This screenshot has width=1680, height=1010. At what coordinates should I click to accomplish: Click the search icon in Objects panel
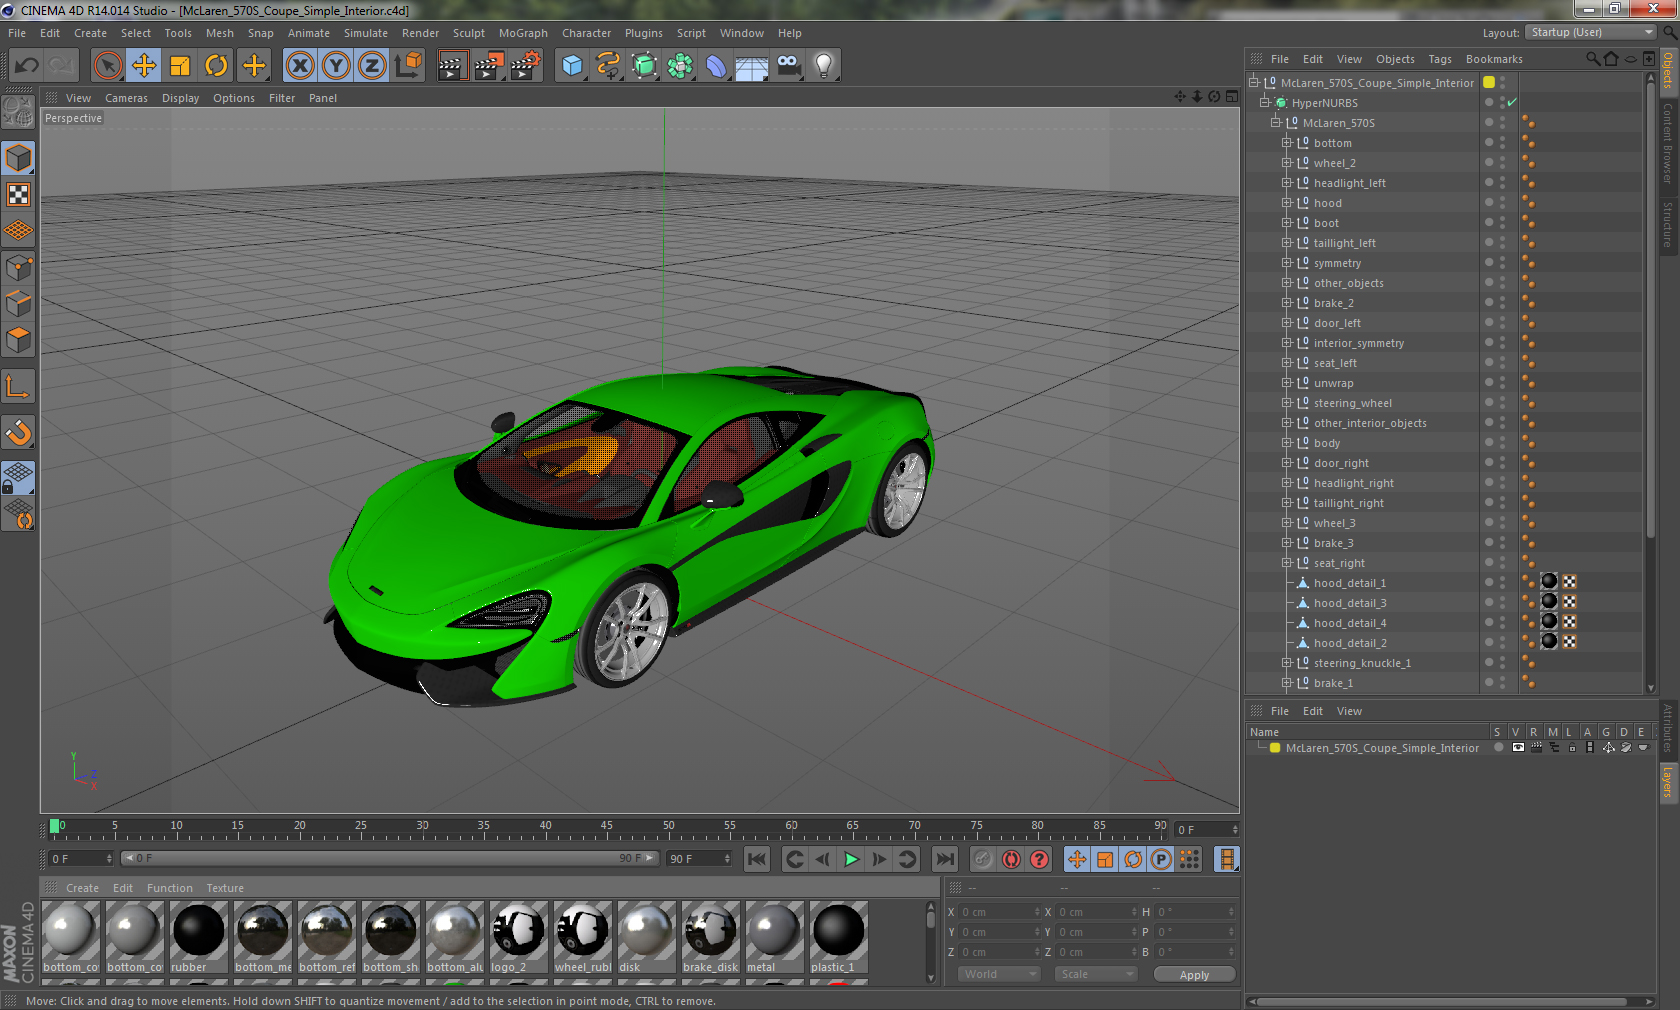tap(1592, 59)
